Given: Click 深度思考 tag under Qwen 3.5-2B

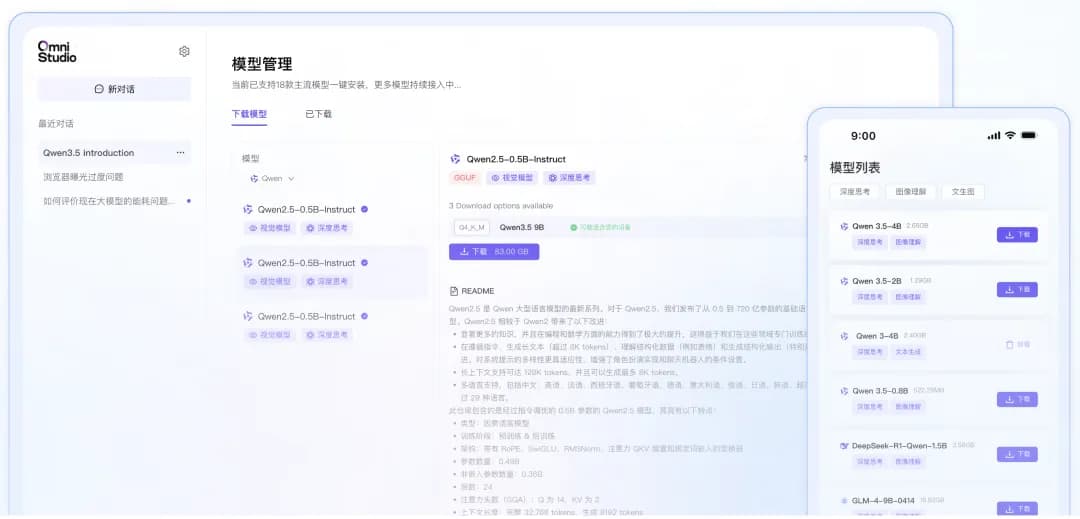Looking at the screenshot, I should point(869,297).
